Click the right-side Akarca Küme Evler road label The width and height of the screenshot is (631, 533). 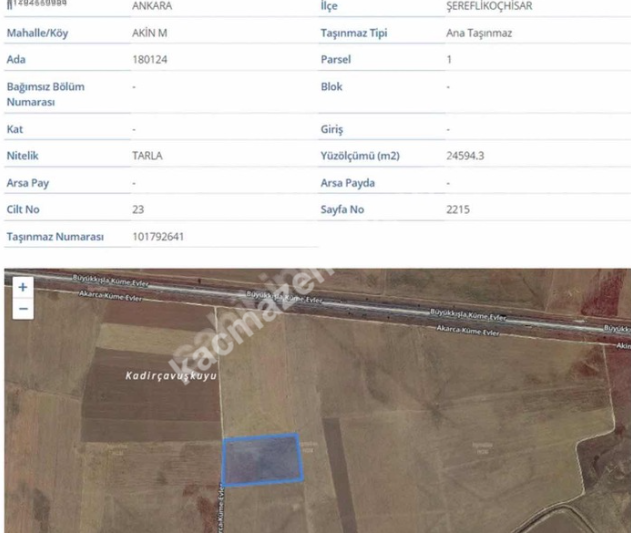click(x=468, y=331)
